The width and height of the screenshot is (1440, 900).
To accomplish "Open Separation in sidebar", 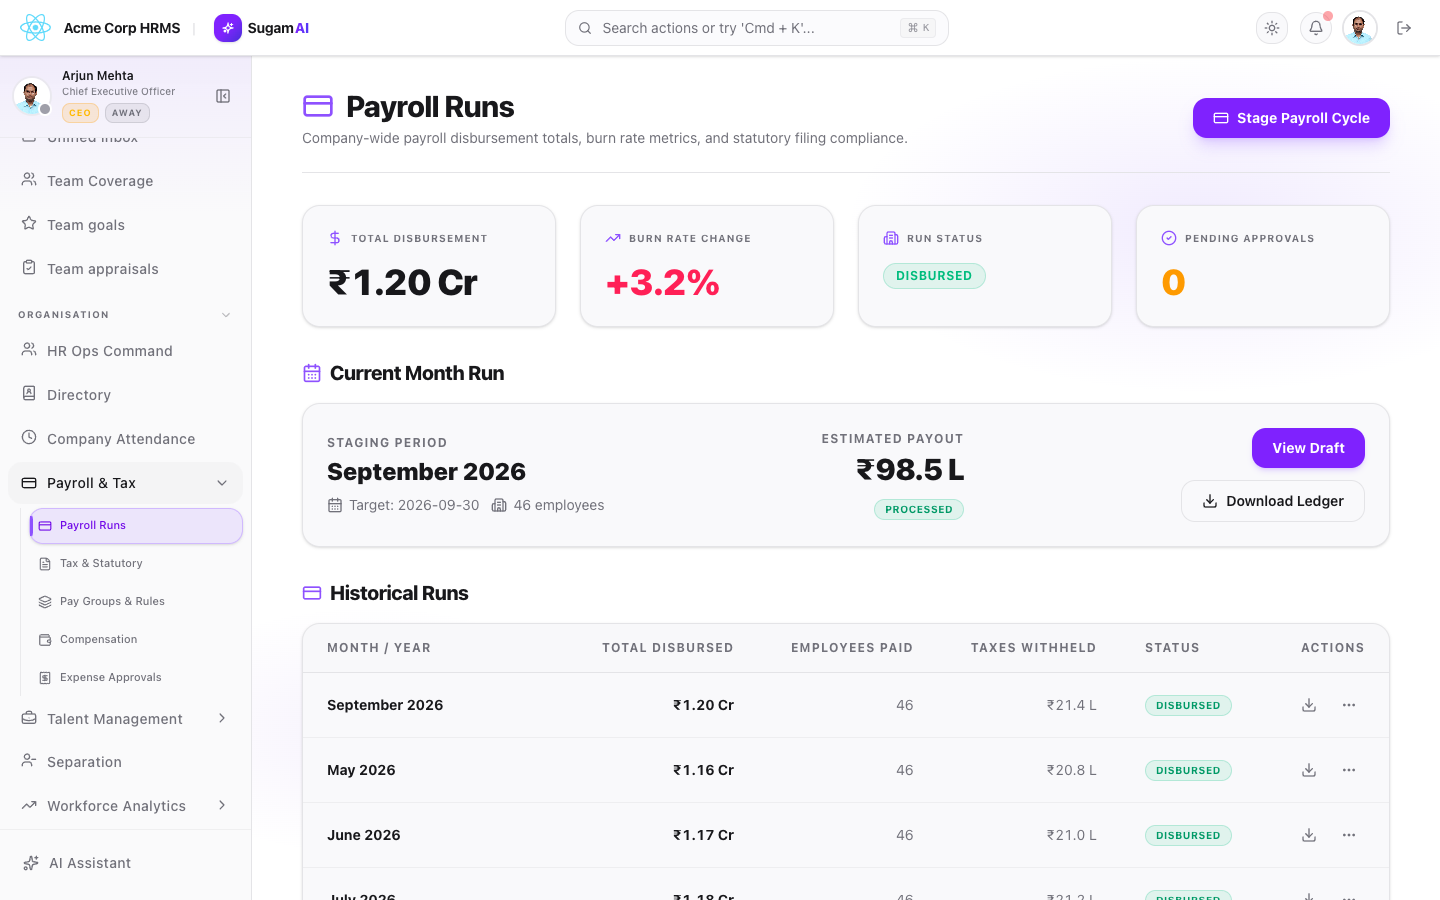I will [125, 762].
